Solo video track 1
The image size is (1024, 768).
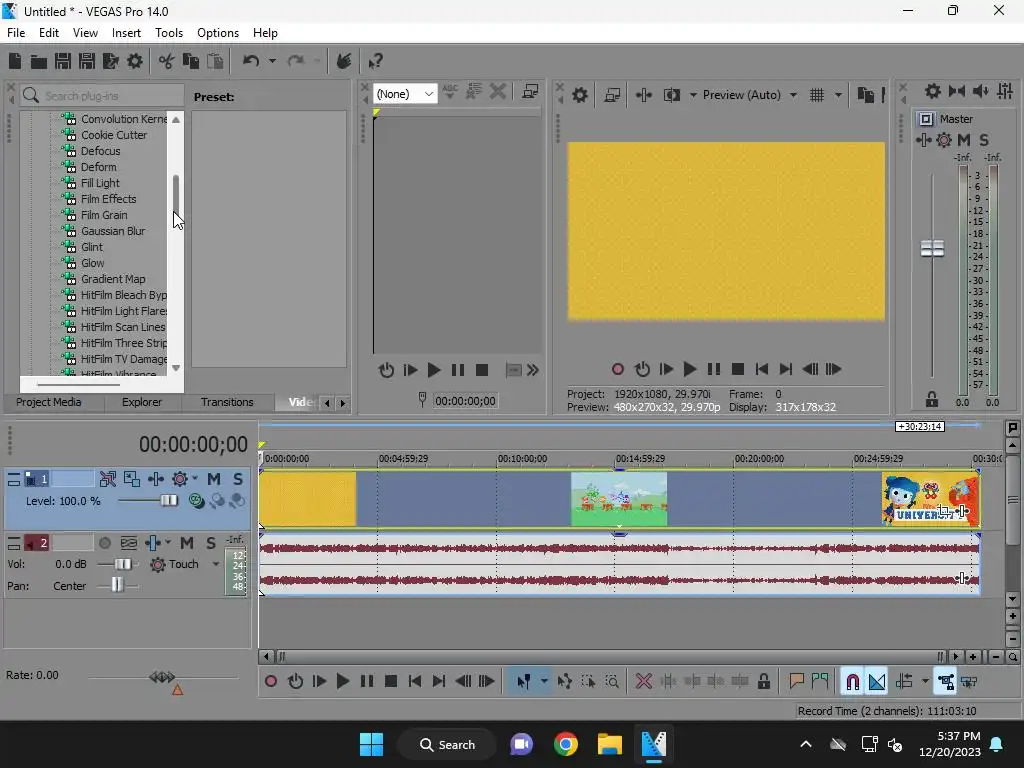[x=238, y=479]
